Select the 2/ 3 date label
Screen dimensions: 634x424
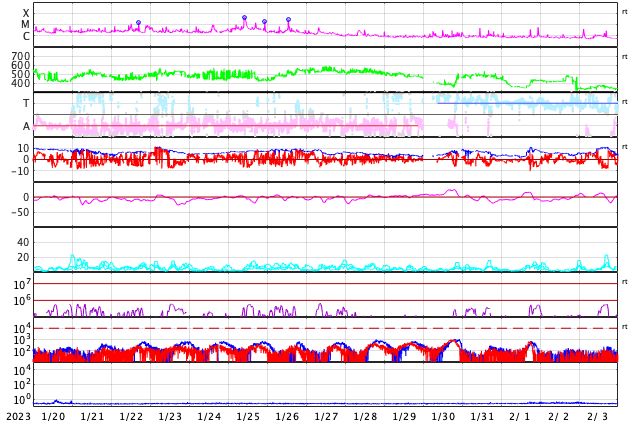pos(598,417)
